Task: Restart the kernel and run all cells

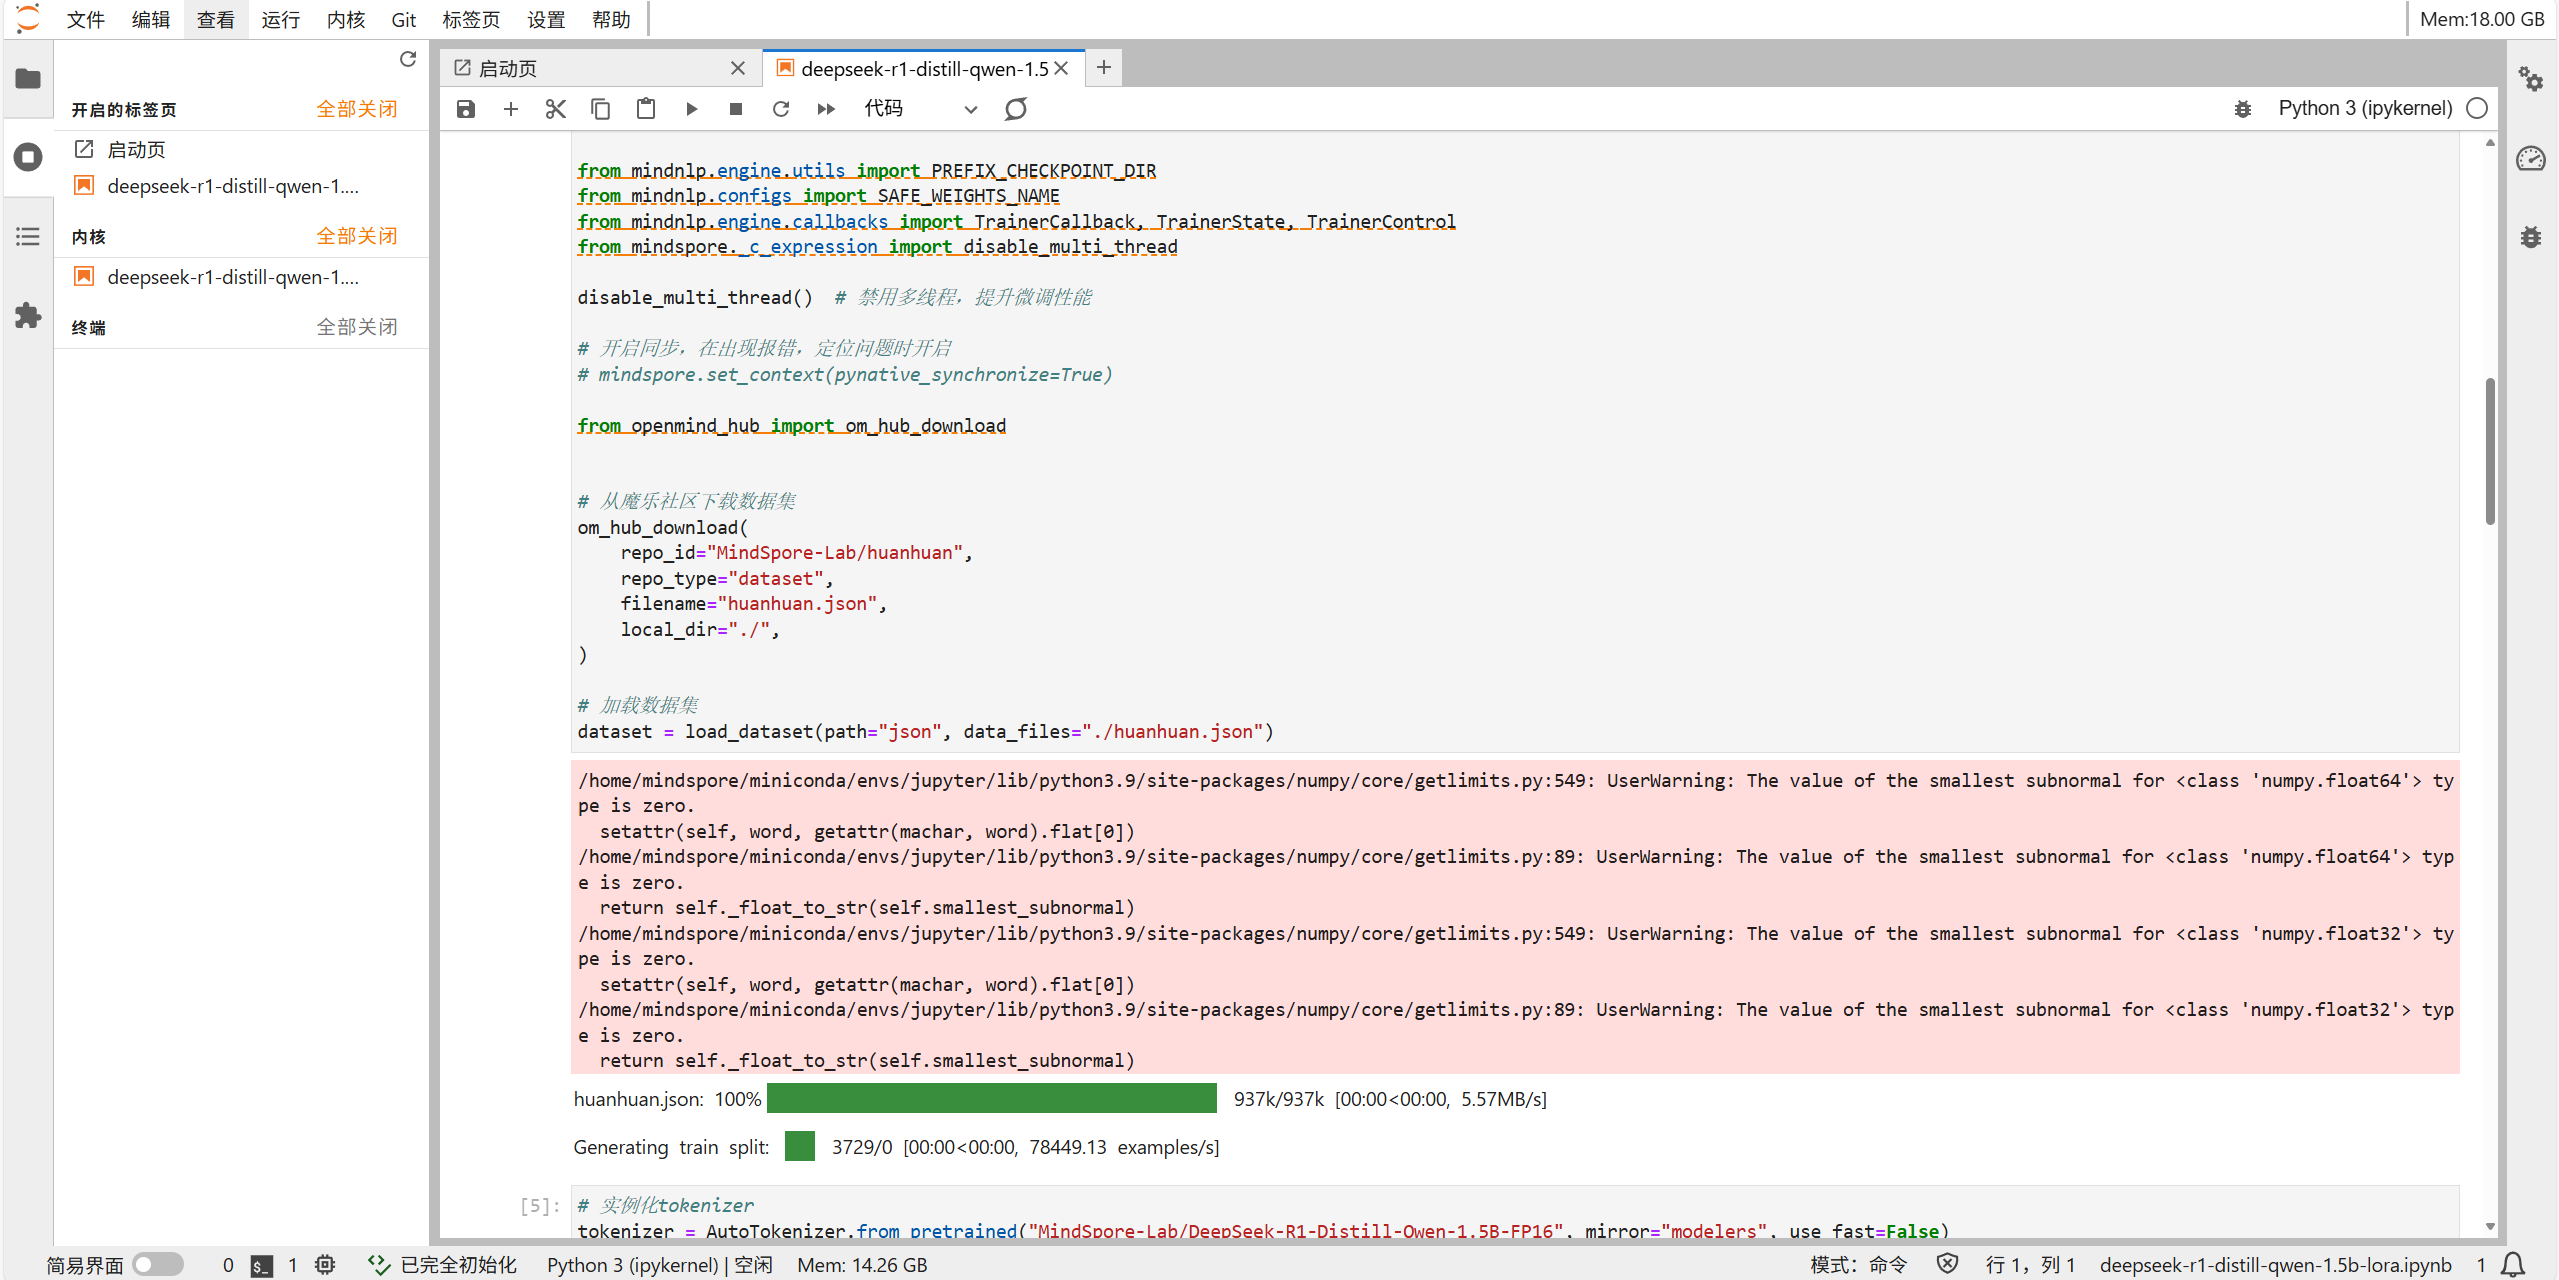Action: (826, 109)
